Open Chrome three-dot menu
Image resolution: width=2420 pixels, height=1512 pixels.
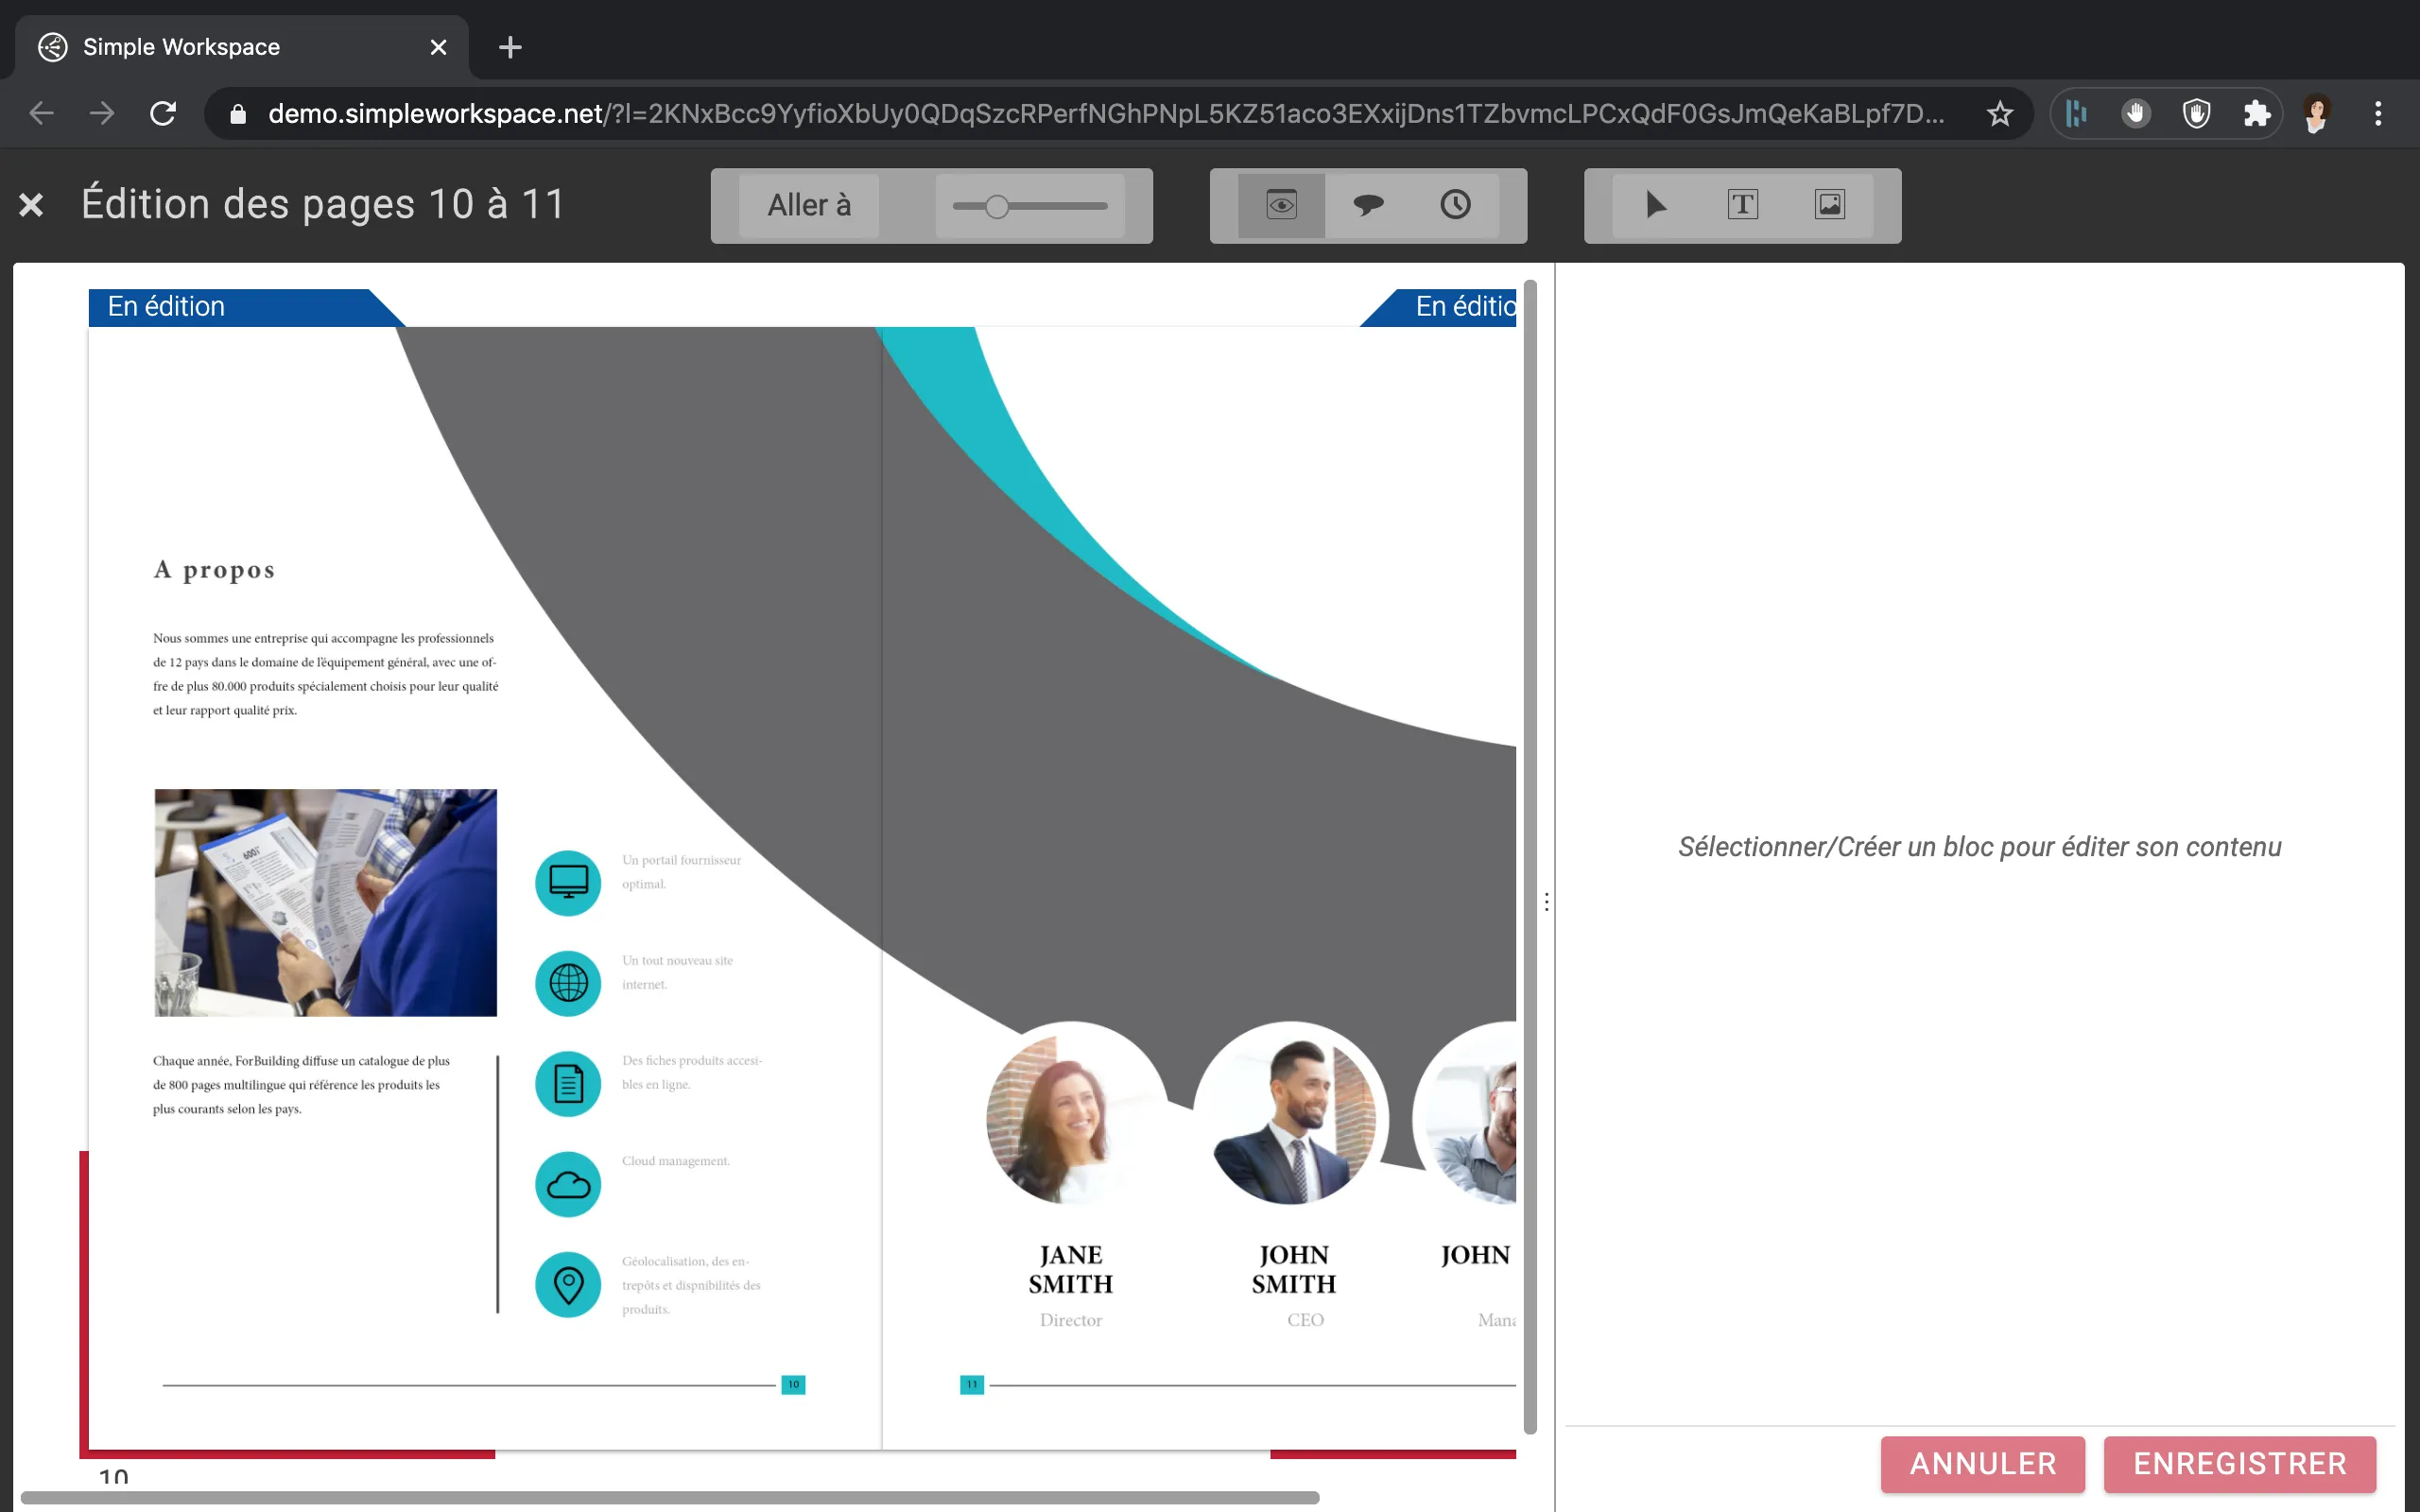2378,113
